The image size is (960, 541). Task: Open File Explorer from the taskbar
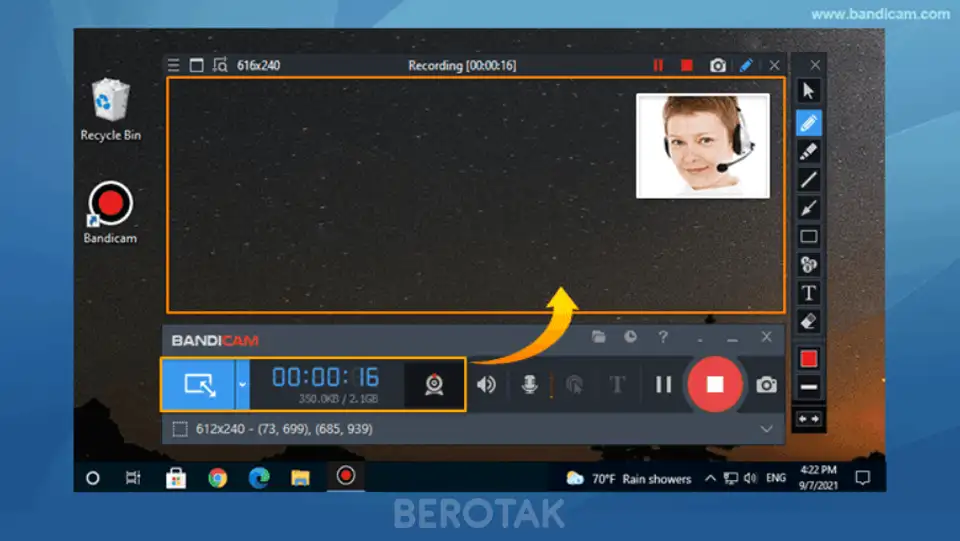(x=300, y=478)
